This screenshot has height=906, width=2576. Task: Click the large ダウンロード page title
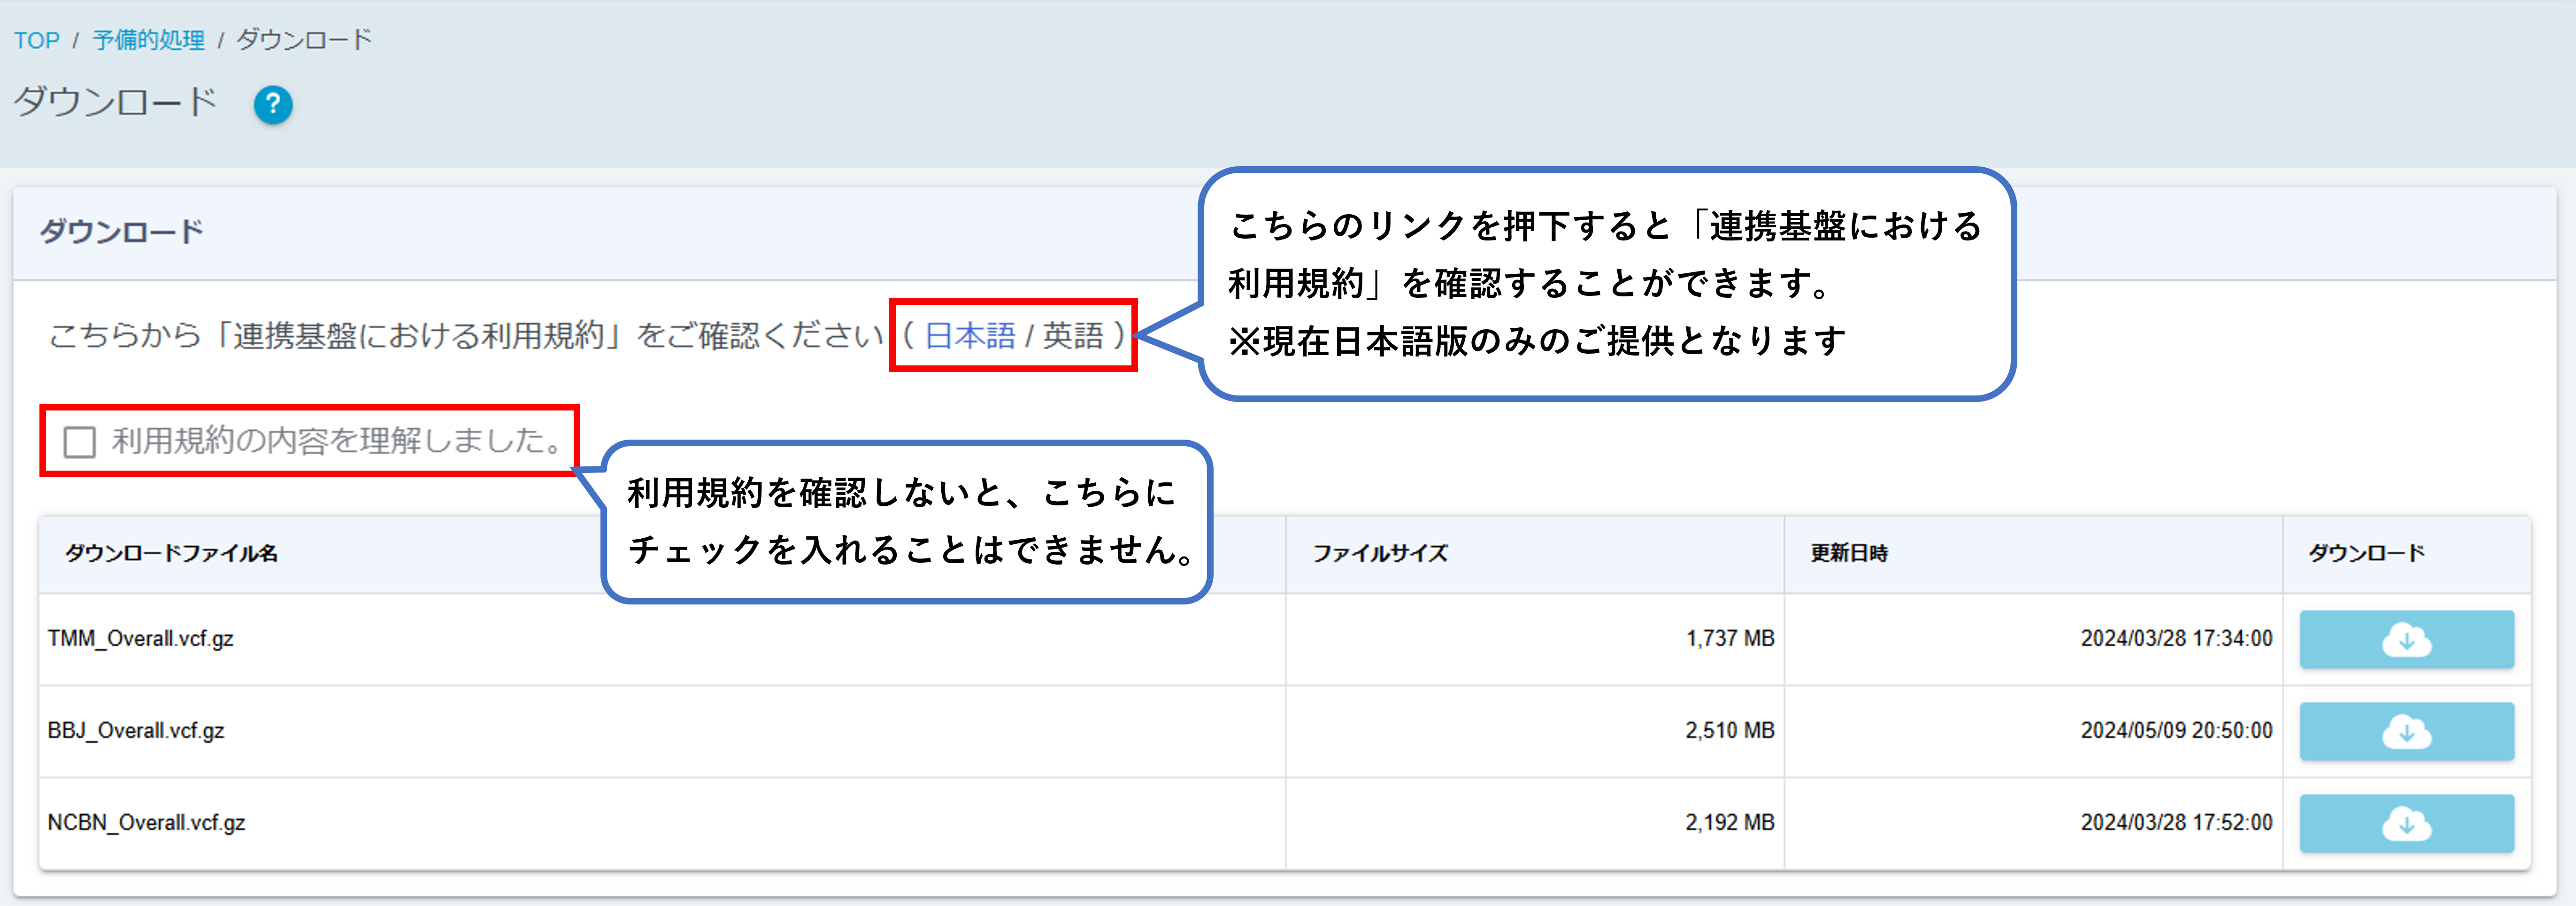click(x=115, y=102)
